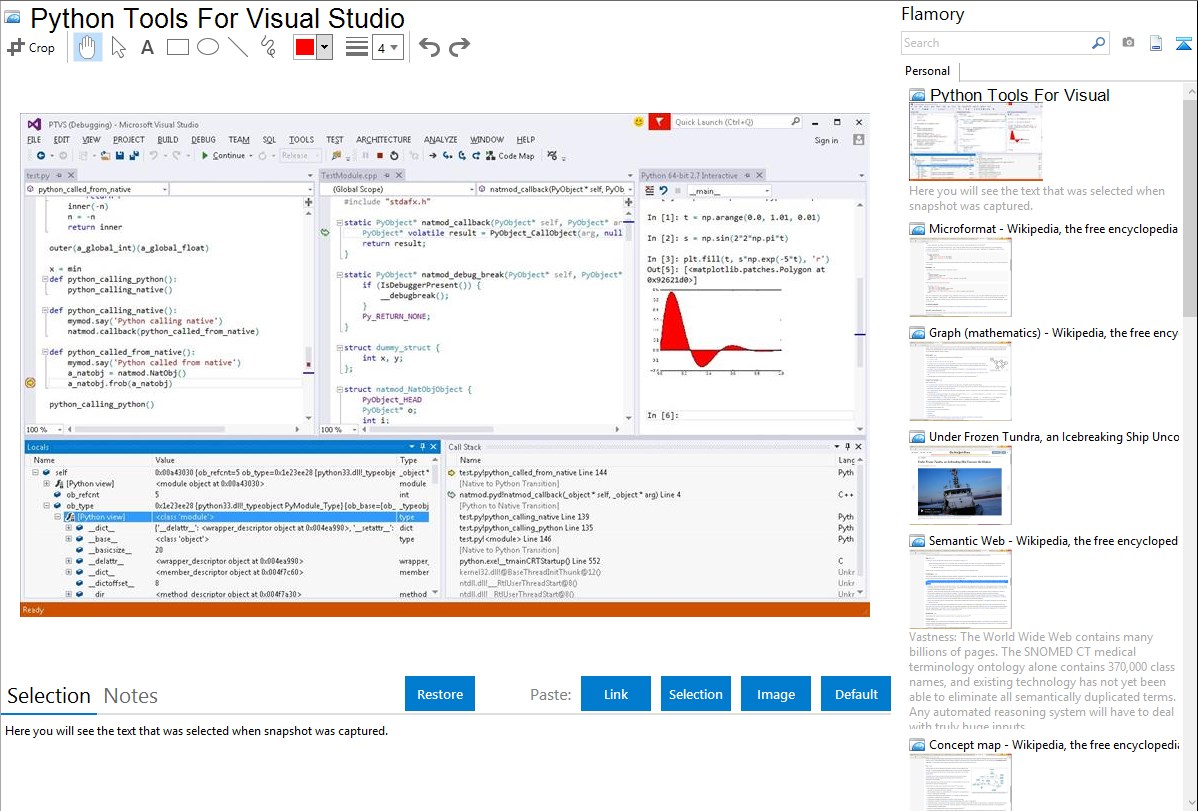Click the camera snapshot icon
This screenshot has width=1198, height=811.
tap(1128, 43)
